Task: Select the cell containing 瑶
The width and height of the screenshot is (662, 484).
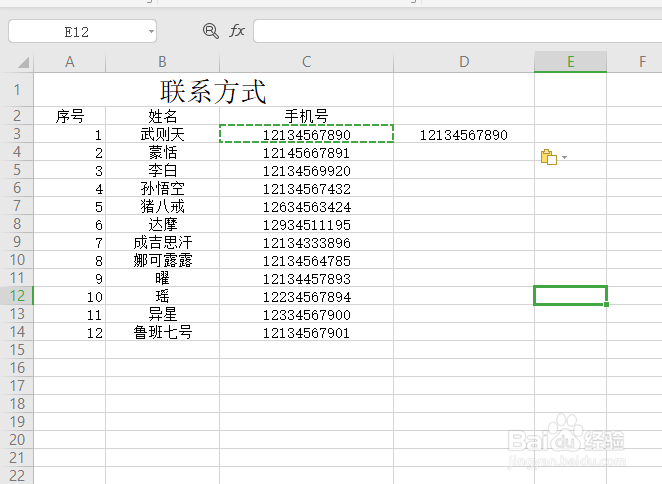Action: tap(163, 296)
